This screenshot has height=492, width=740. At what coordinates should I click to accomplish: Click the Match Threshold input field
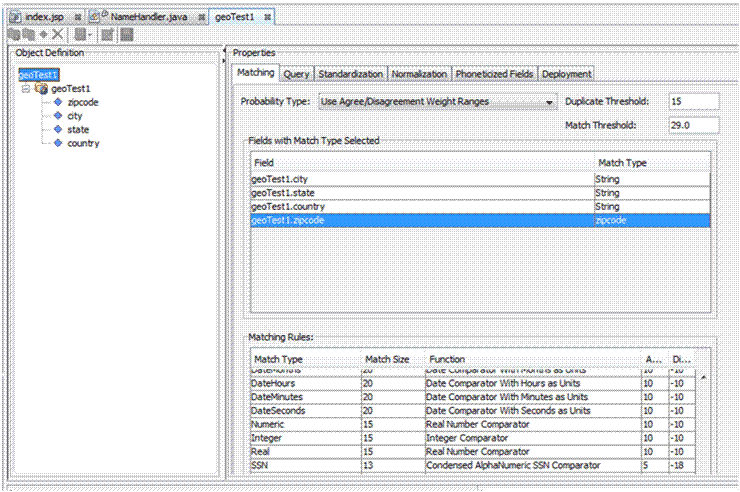(x=694, y=125)
